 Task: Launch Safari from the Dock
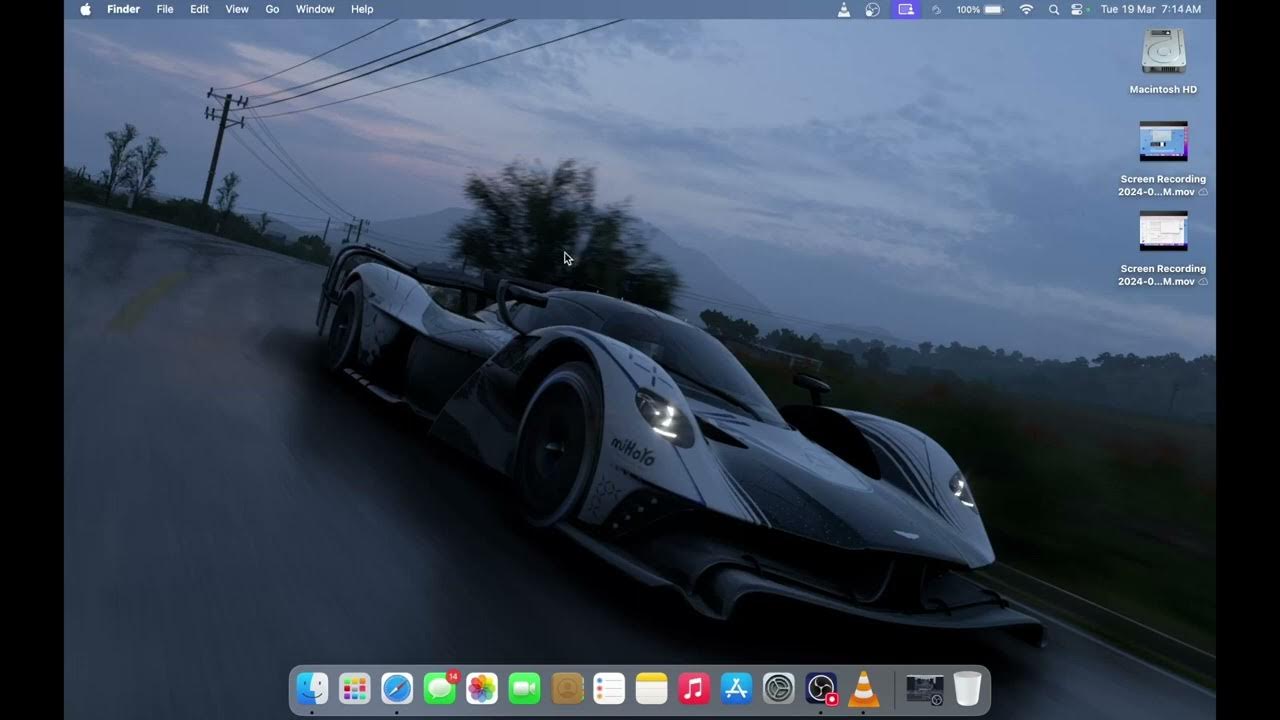pyautogui.click(x=397, y=688)
